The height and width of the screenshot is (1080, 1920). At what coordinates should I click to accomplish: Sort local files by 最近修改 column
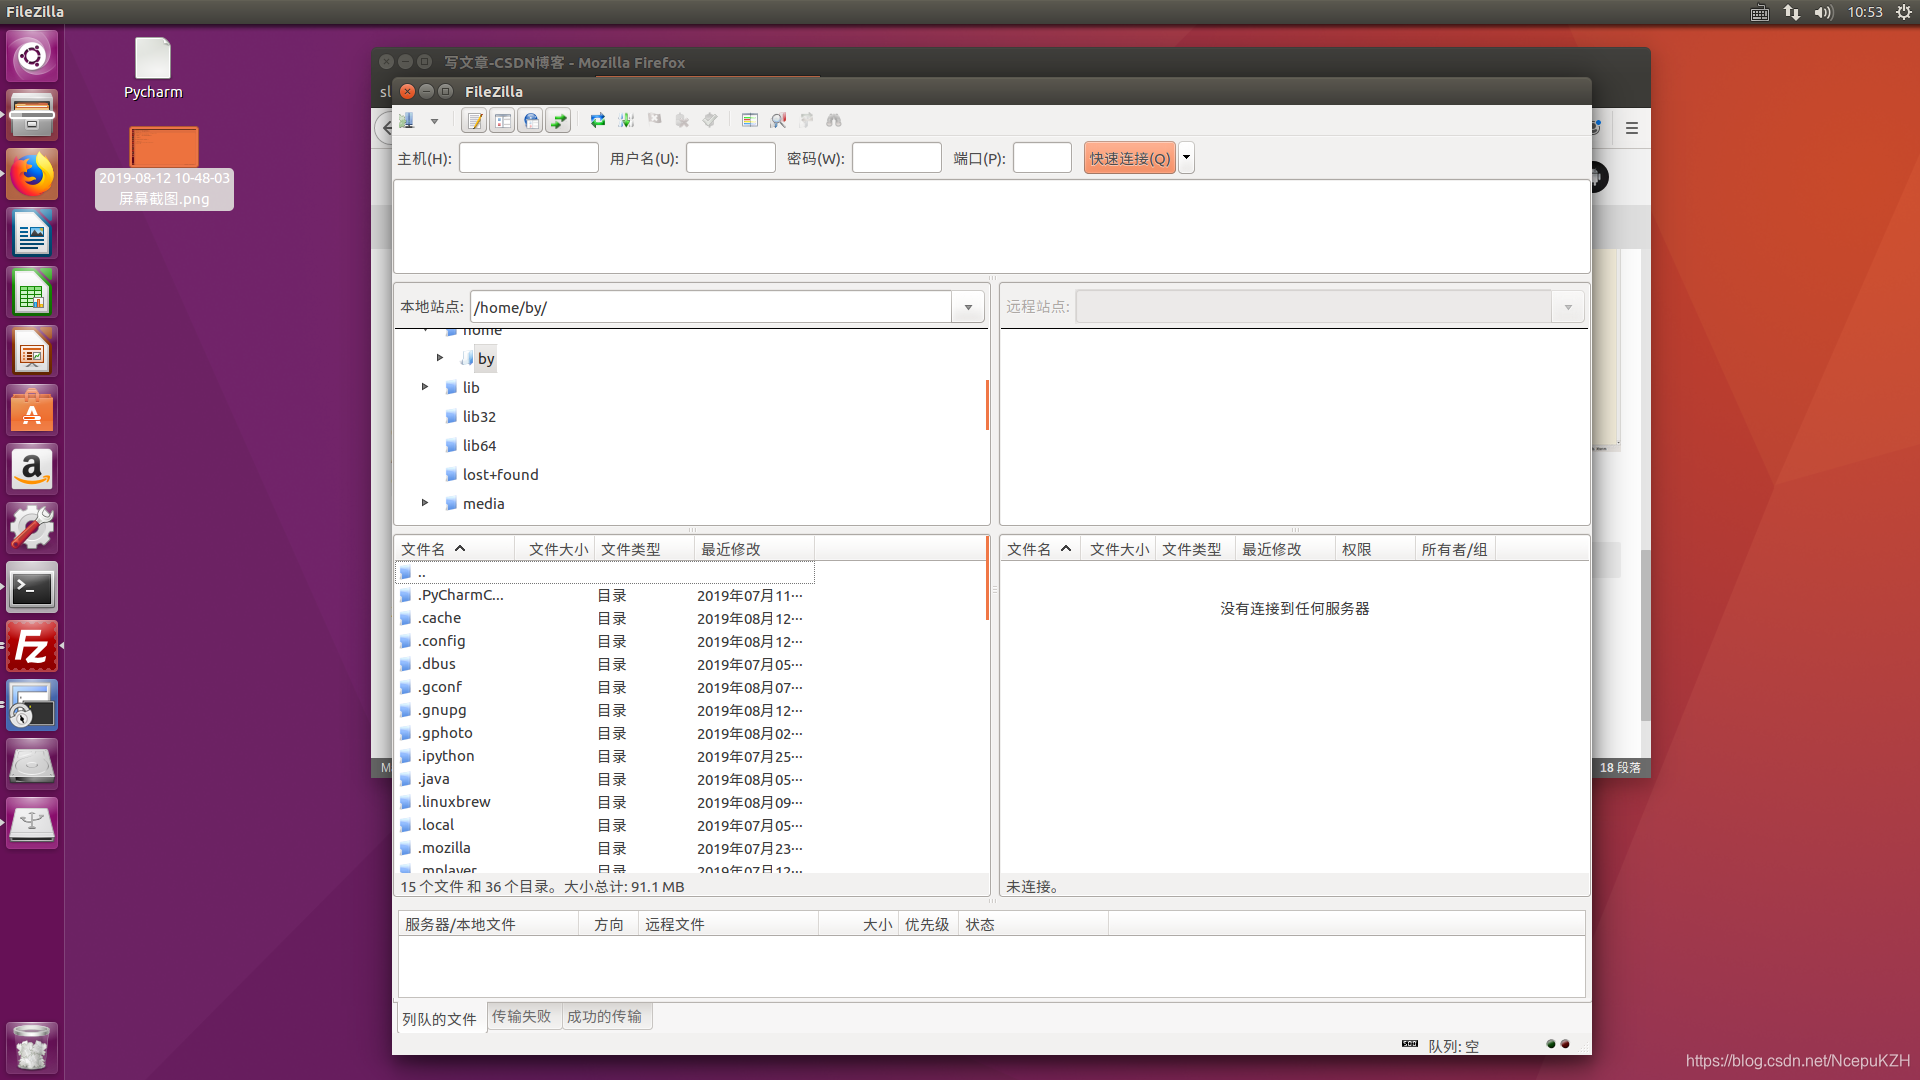731,549
